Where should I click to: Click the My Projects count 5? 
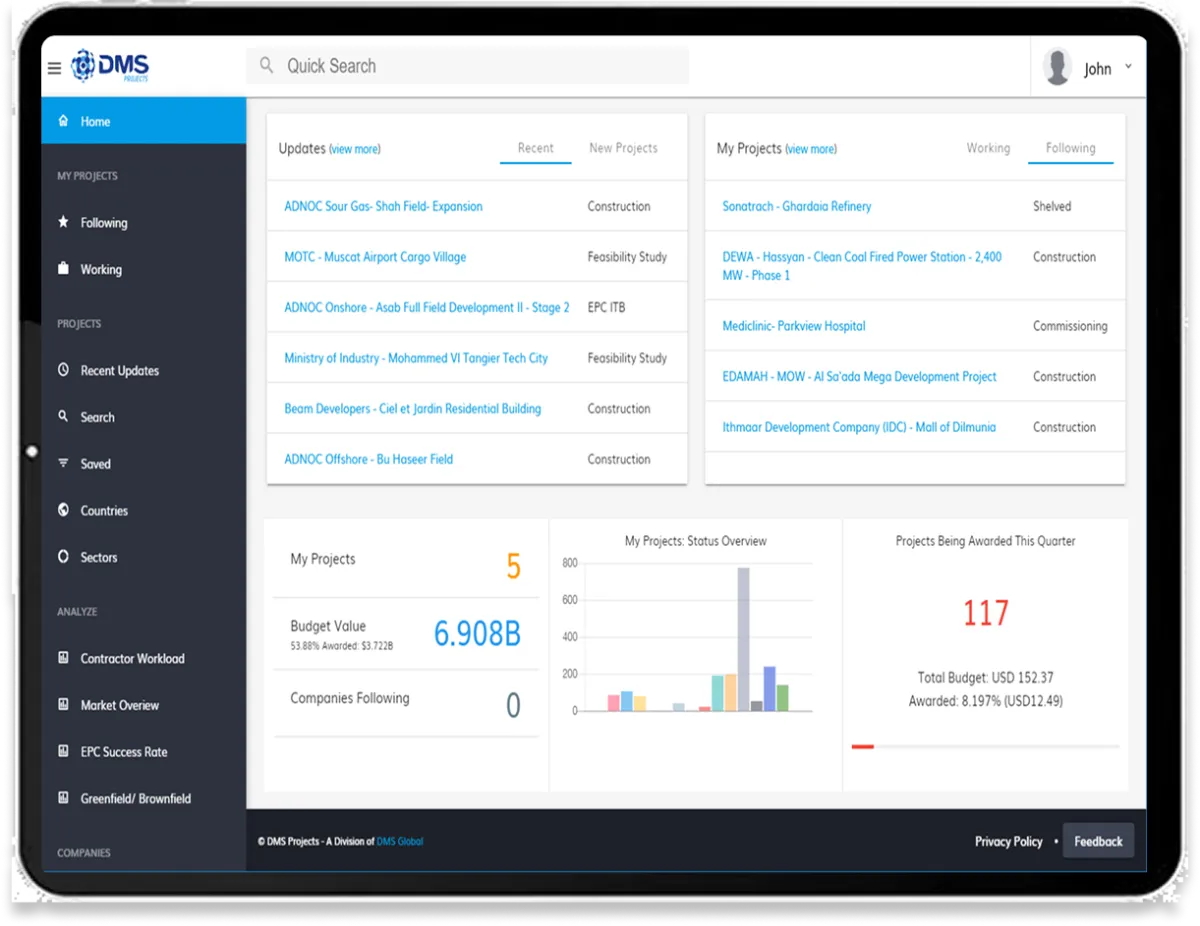coord(513,567)
